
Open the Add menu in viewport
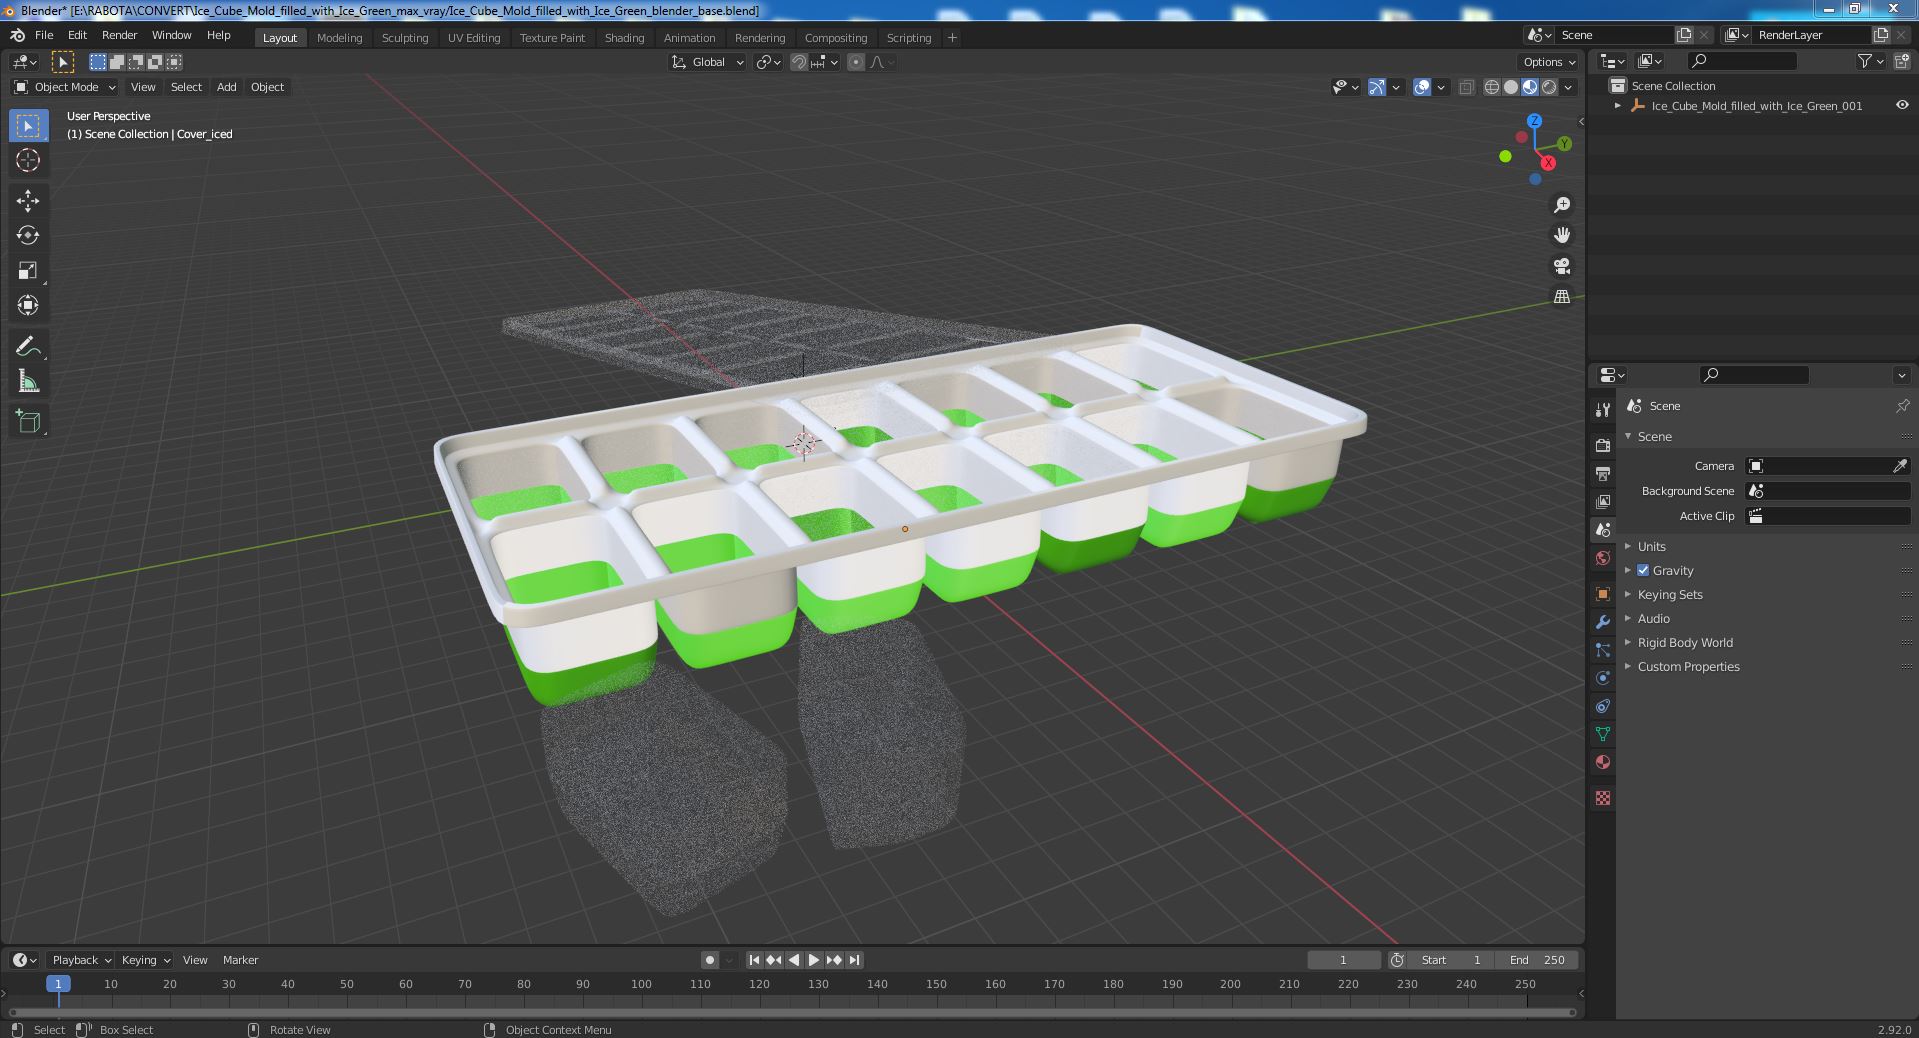click(227, 87)
